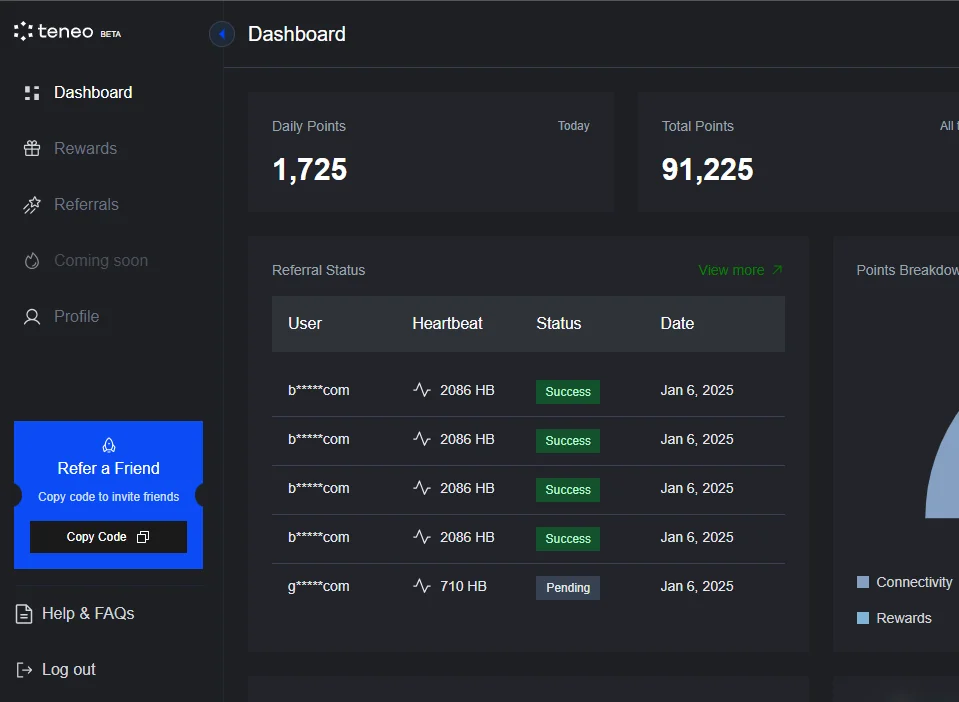The image size is (959, 702).
Task: Select Coming soon menu item
Action: click(101, 260)
